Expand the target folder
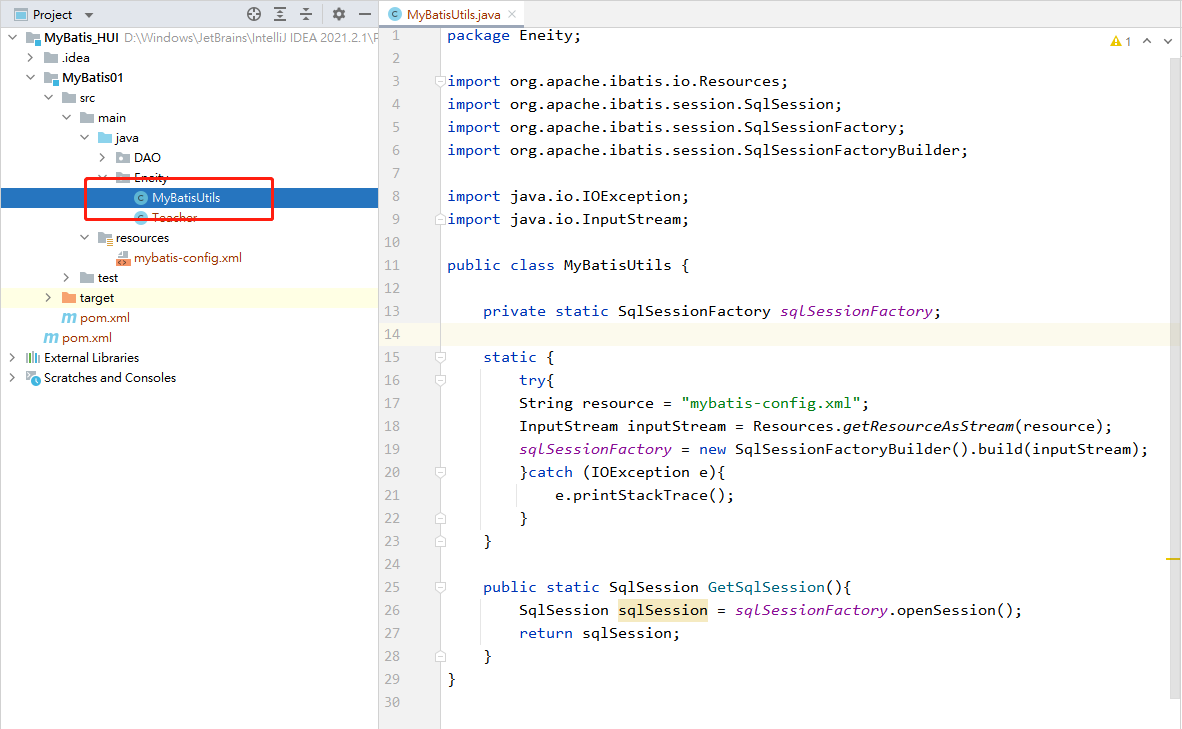Screen dimensions: 1182x729 point(48,298)
